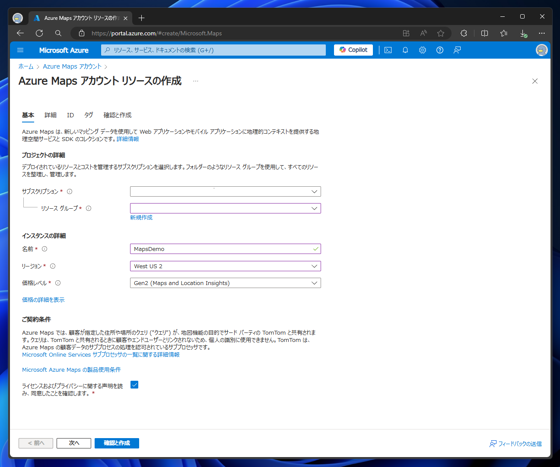Click the app grid icon in address bar
This screenshot has height=467, width=560.
(x=406, y=33)
